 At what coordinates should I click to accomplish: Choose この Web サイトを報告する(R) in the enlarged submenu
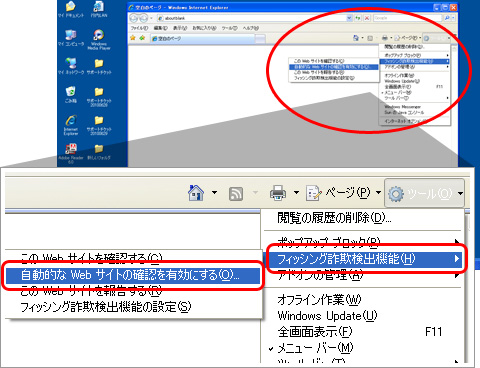(133, 291)
